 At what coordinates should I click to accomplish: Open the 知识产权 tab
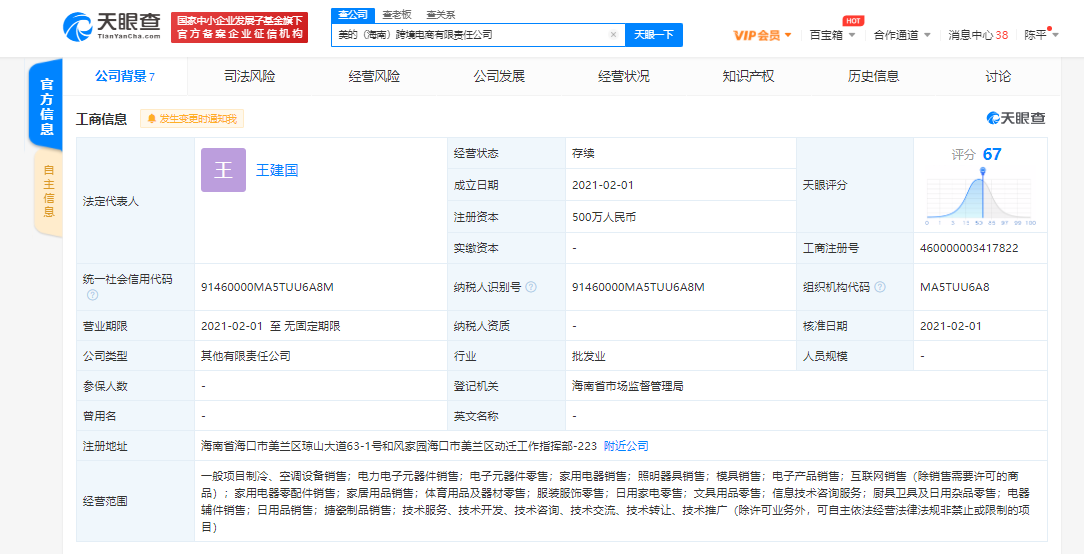(x=748, y=76)
